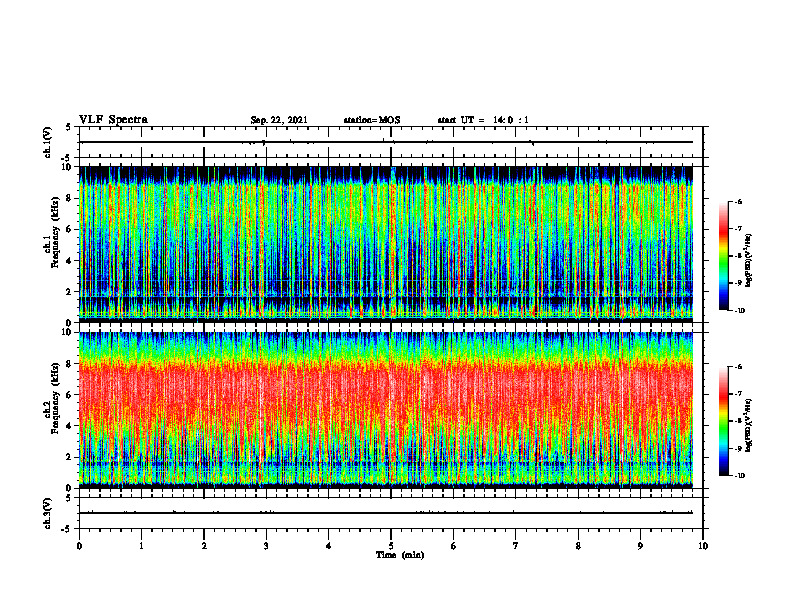Click the "-5" tick on the ch.3(V) axis
This screenshot has height=612, width=792.
tap(68, 529)
